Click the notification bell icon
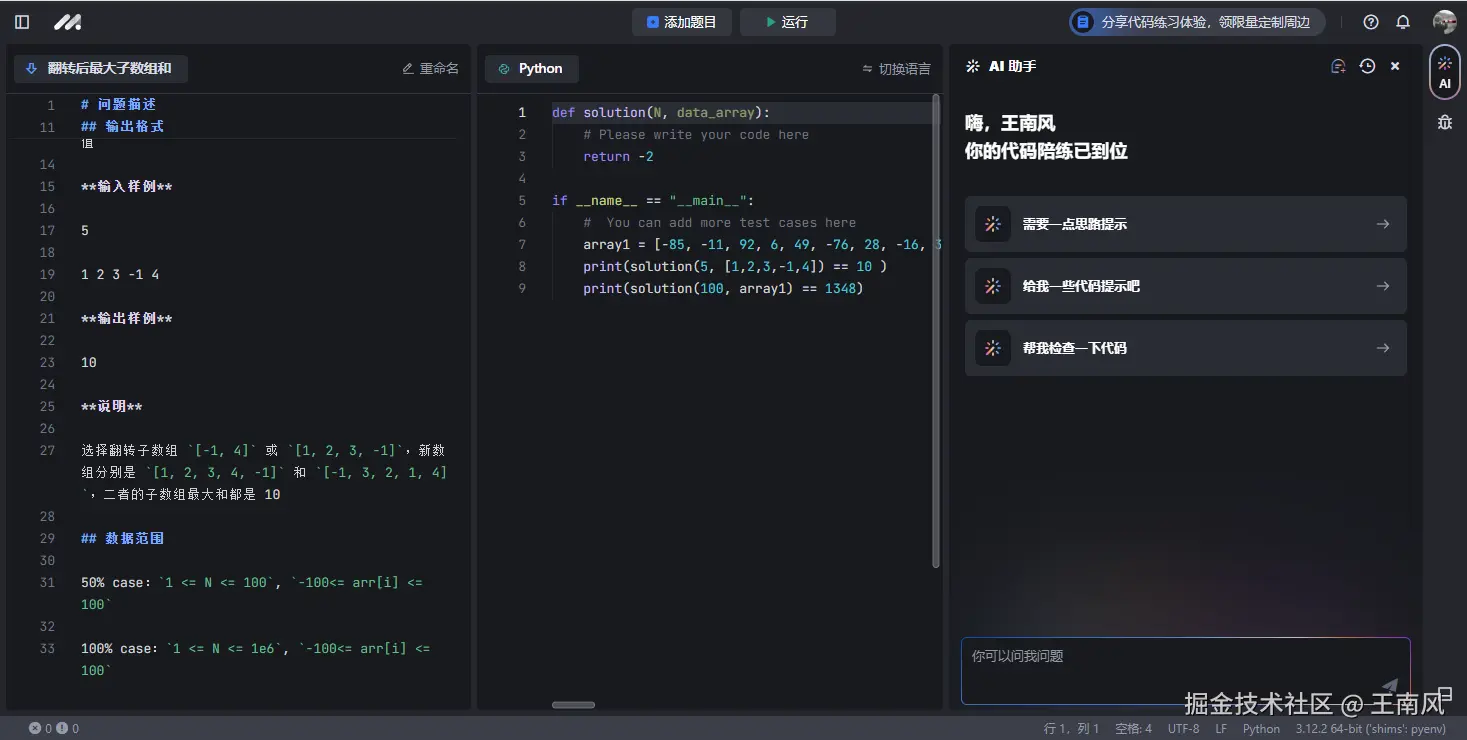1467x740 pixels. 1403,21
